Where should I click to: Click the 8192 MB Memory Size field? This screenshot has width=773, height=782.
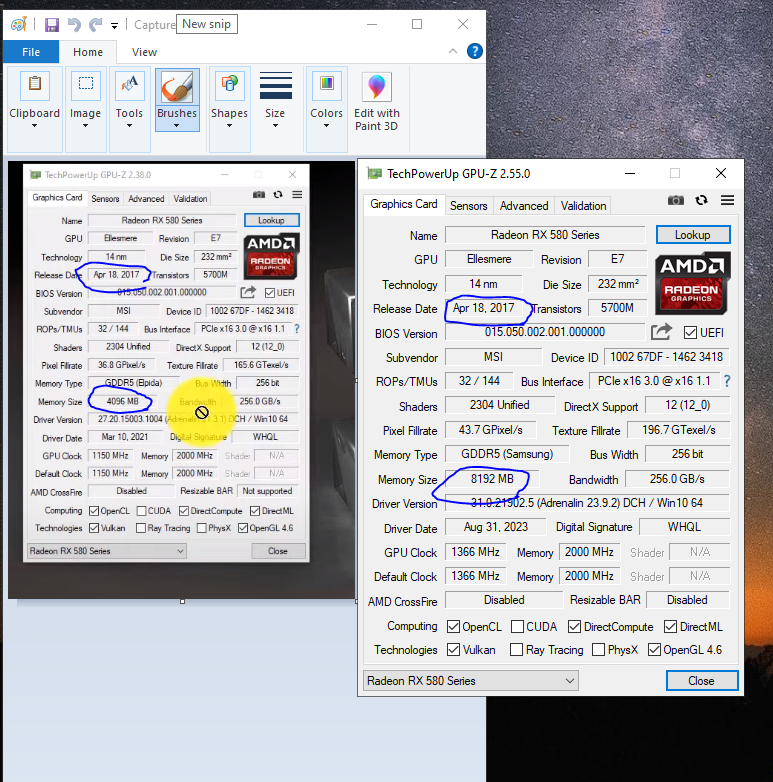click(492, 479)
